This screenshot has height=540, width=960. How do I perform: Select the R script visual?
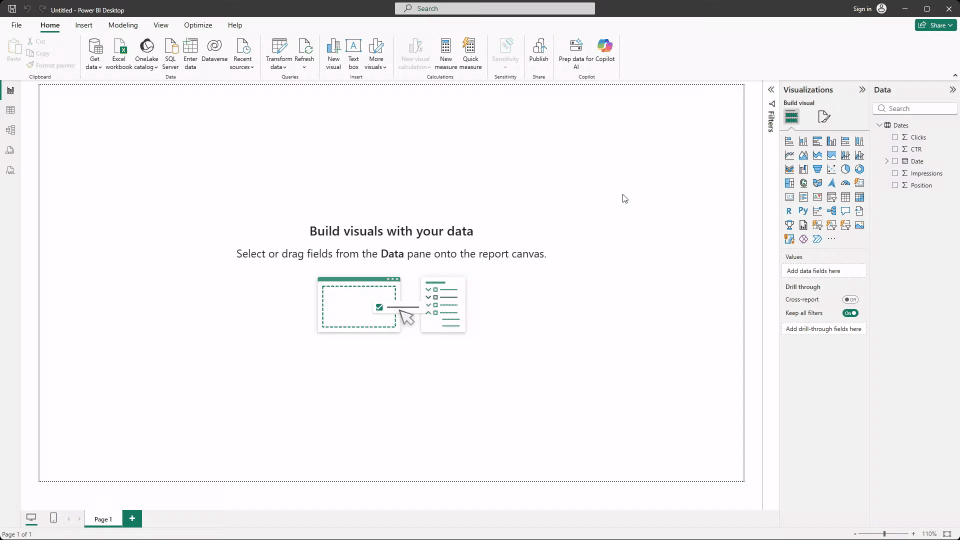click(x=789, y=211)
